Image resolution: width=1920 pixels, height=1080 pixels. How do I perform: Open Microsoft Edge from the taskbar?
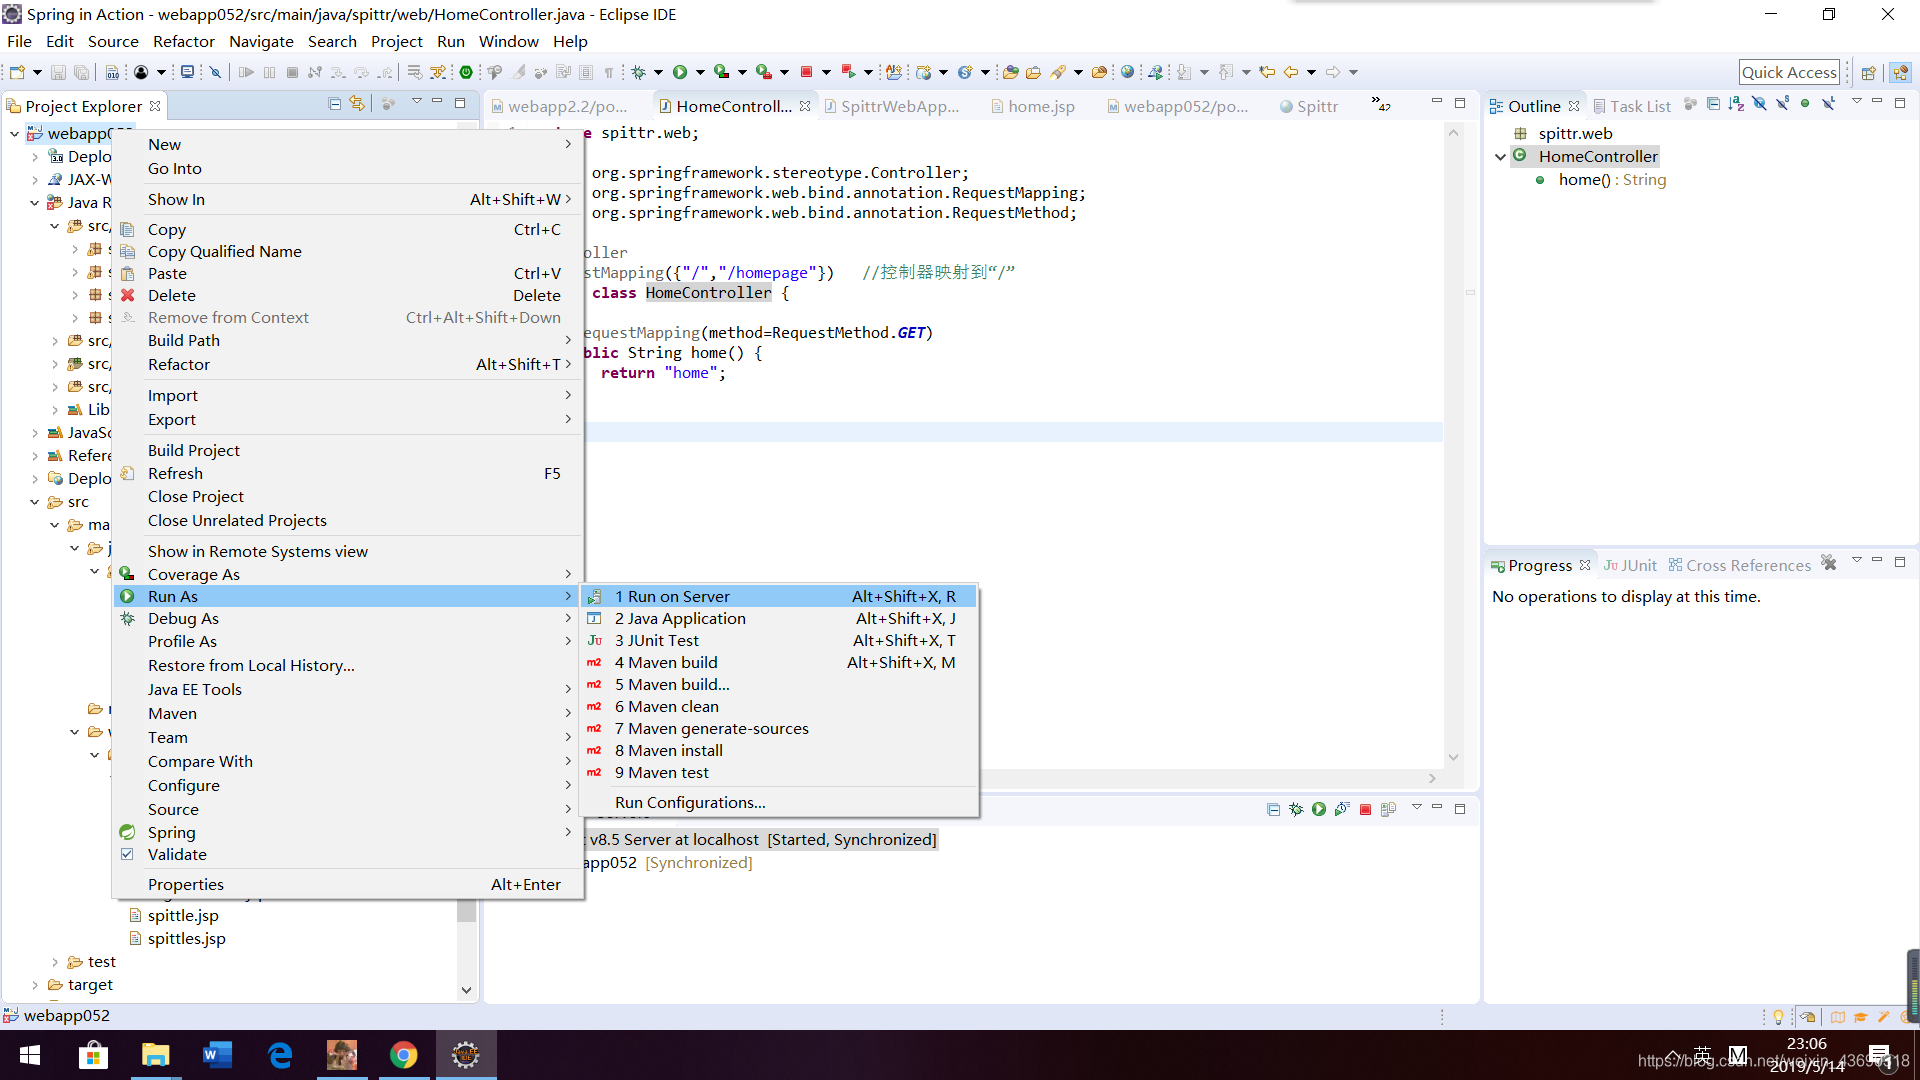[x=280, y=1055]
